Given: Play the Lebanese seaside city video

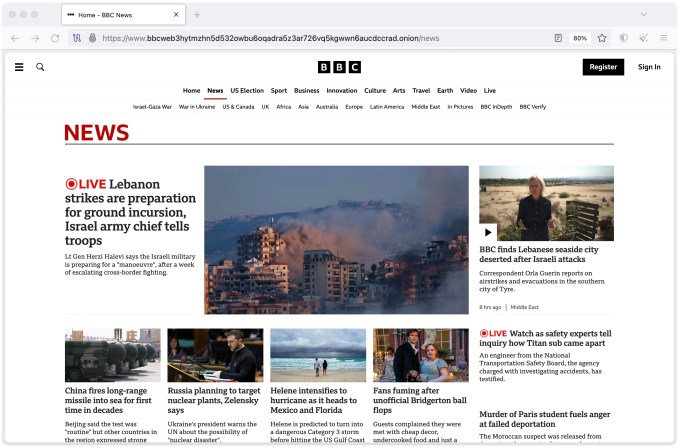Looking at the screenshot, I should click(x=488, y=232).
